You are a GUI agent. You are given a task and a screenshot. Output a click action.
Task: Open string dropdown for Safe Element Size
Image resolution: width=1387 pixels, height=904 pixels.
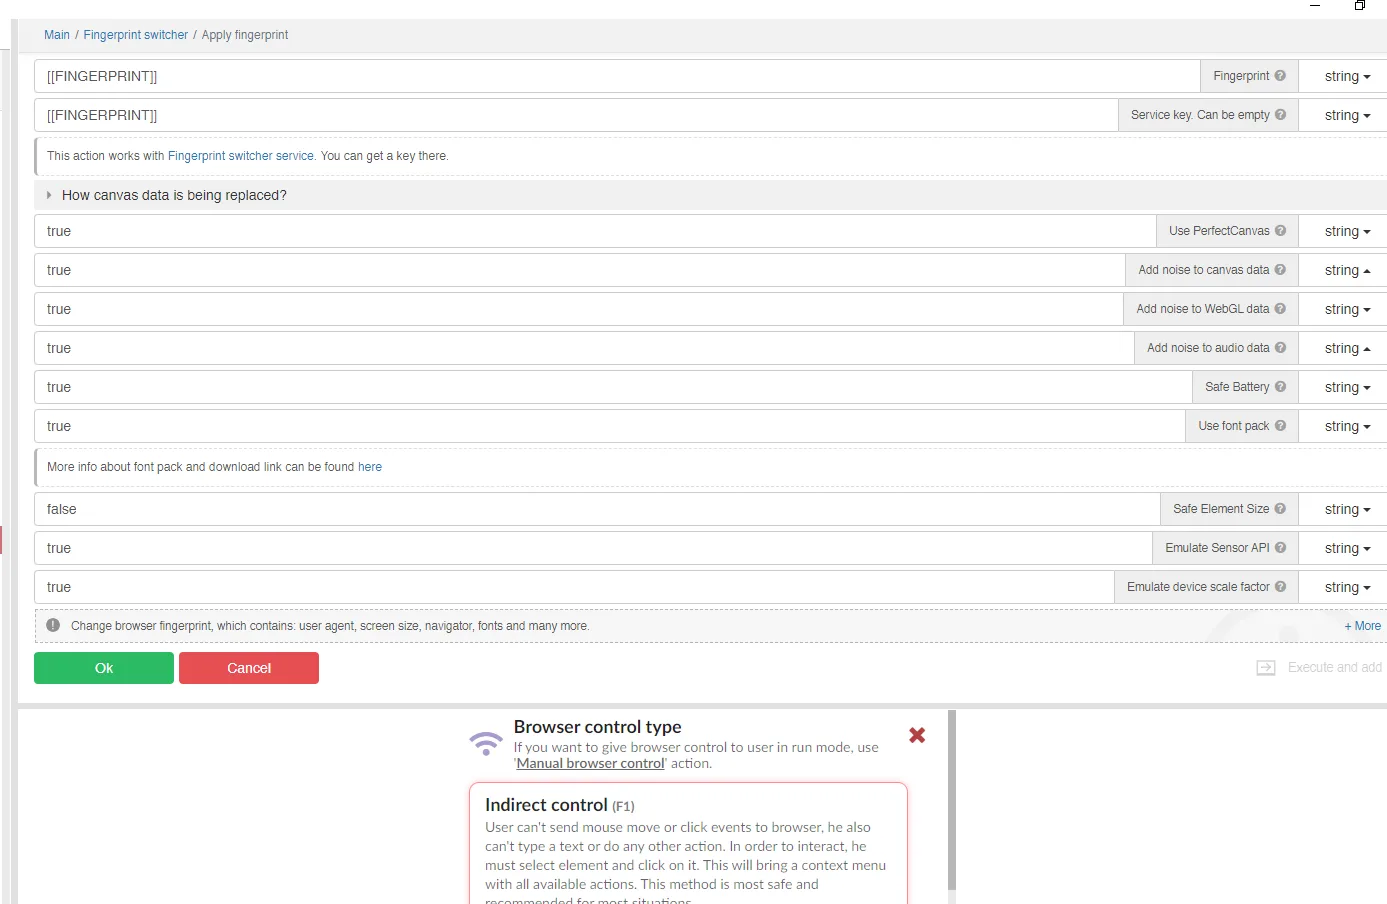coord(1347,509)
